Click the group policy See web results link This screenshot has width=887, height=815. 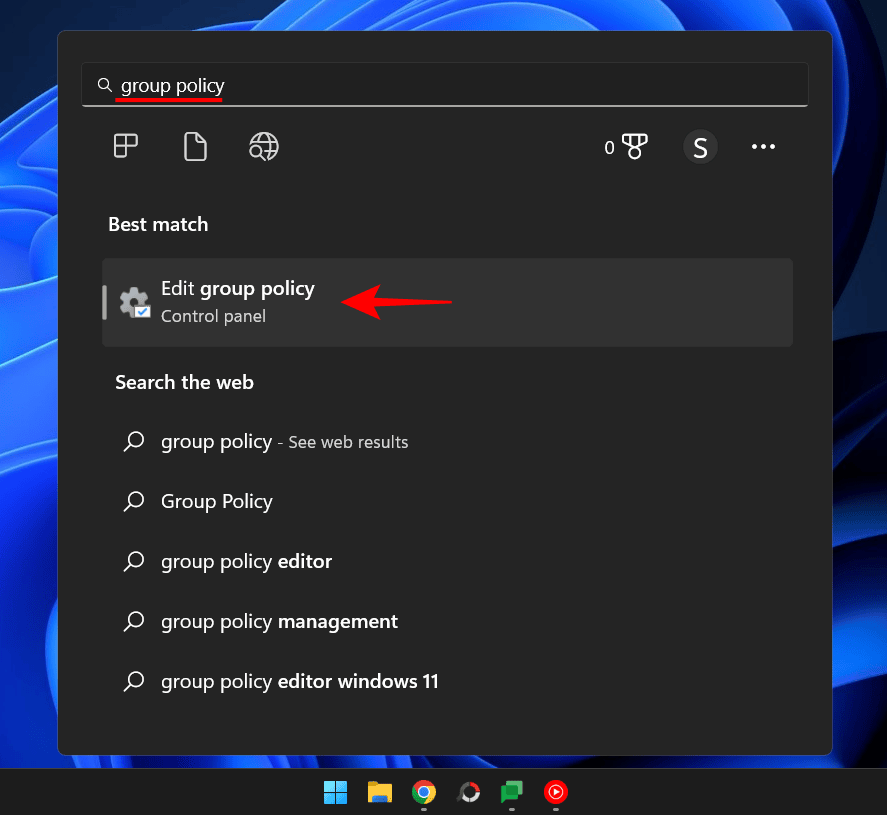[x=284, y=441]
